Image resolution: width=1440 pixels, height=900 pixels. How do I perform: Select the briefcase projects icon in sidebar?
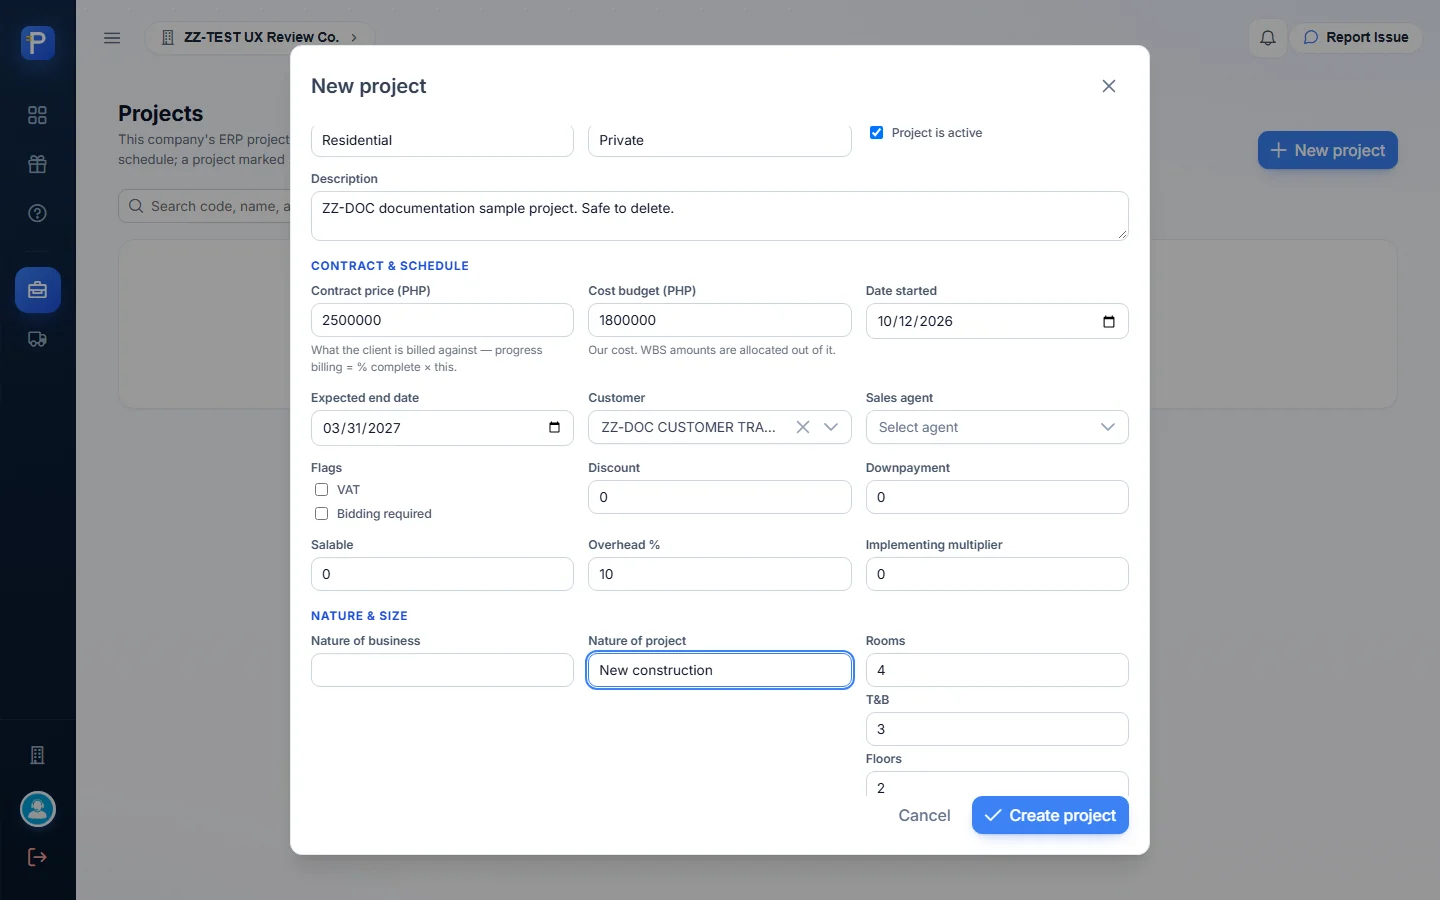(x=38, y=290)
